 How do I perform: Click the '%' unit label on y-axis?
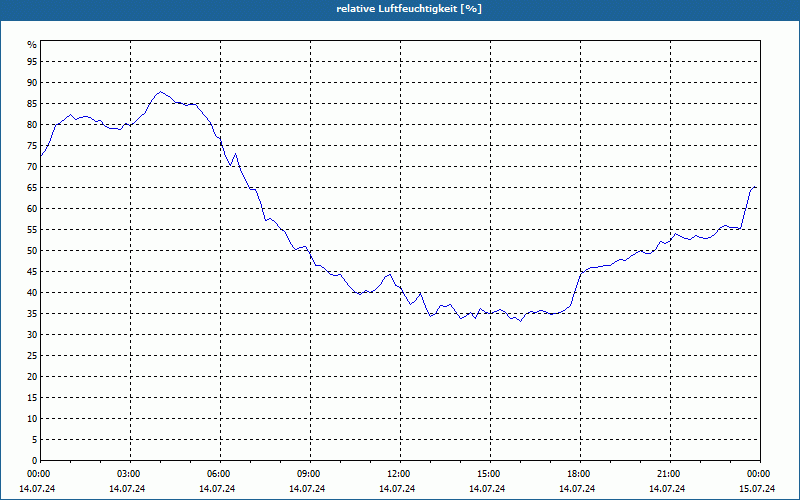[x=32, y=45]
